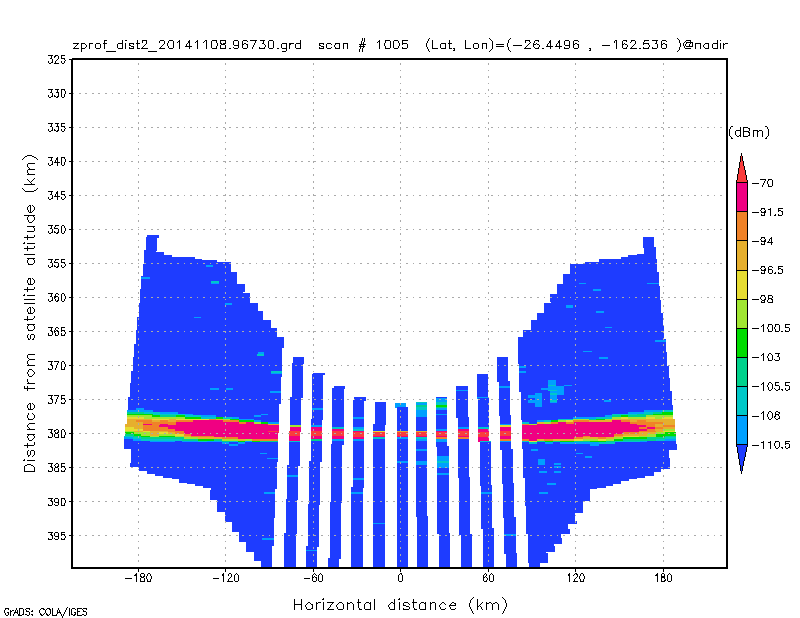Viewport: 800px width, 618px height.
Task: Click the GrADS: COLA/IGES credit text
Action: pyautogui.click(x=45, y=612)
